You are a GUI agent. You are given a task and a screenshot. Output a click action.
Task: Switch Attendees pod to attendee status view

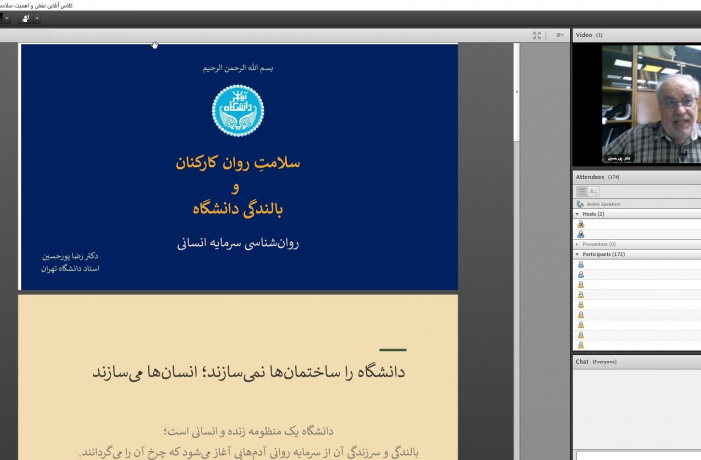[594, 191]
